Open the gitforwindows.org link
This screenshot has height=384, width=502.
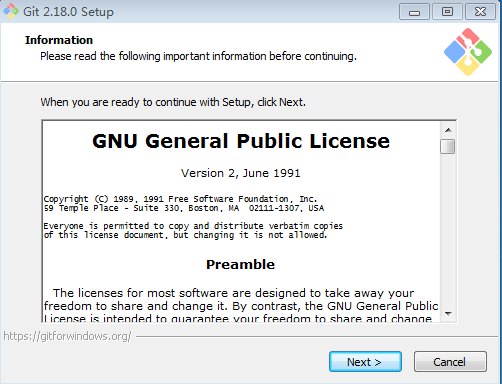point(67,336)
